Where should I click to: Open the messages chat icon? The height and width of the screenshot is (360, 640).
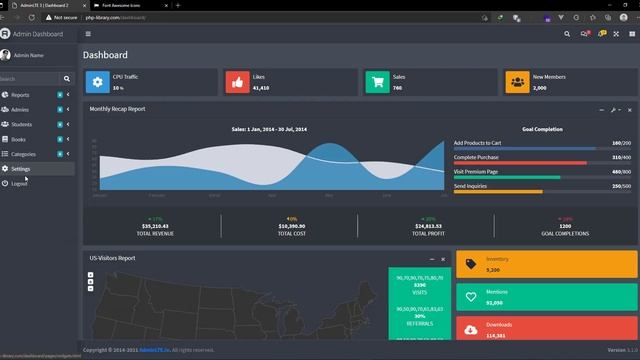[584, 34]
